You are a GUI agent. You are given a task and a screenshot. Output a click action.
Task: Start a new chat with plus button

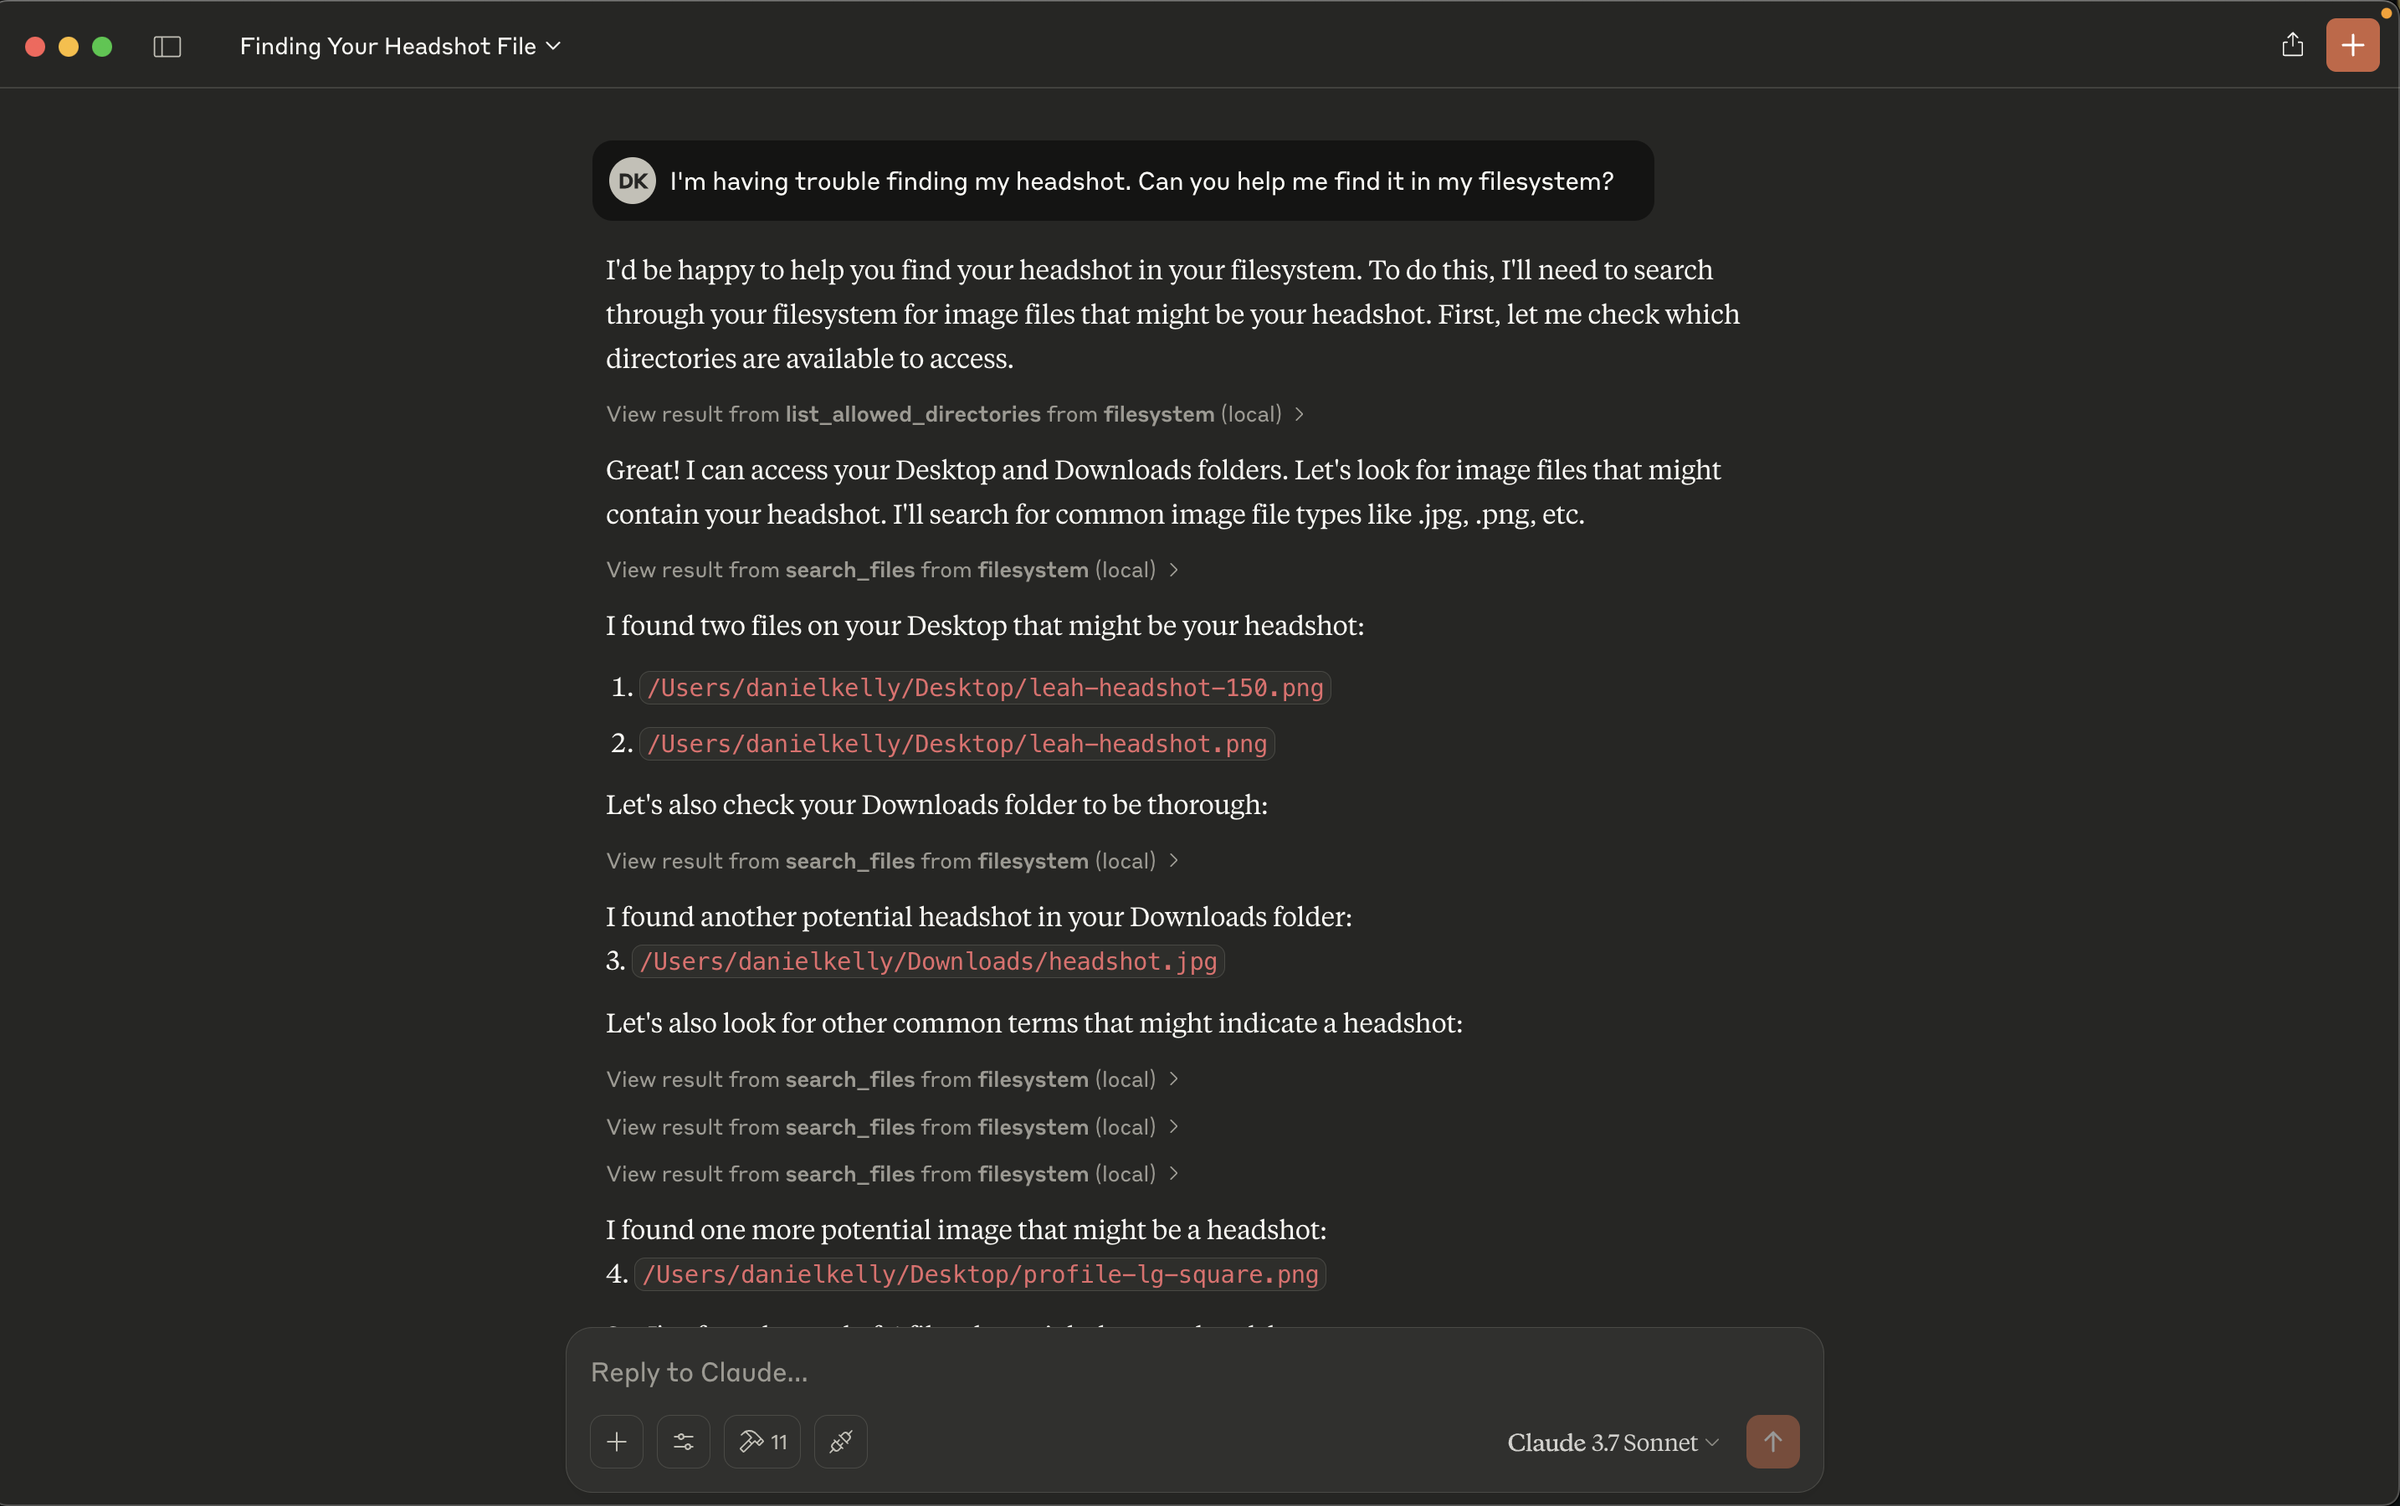pyautogui.click(x=2352, y=45)
